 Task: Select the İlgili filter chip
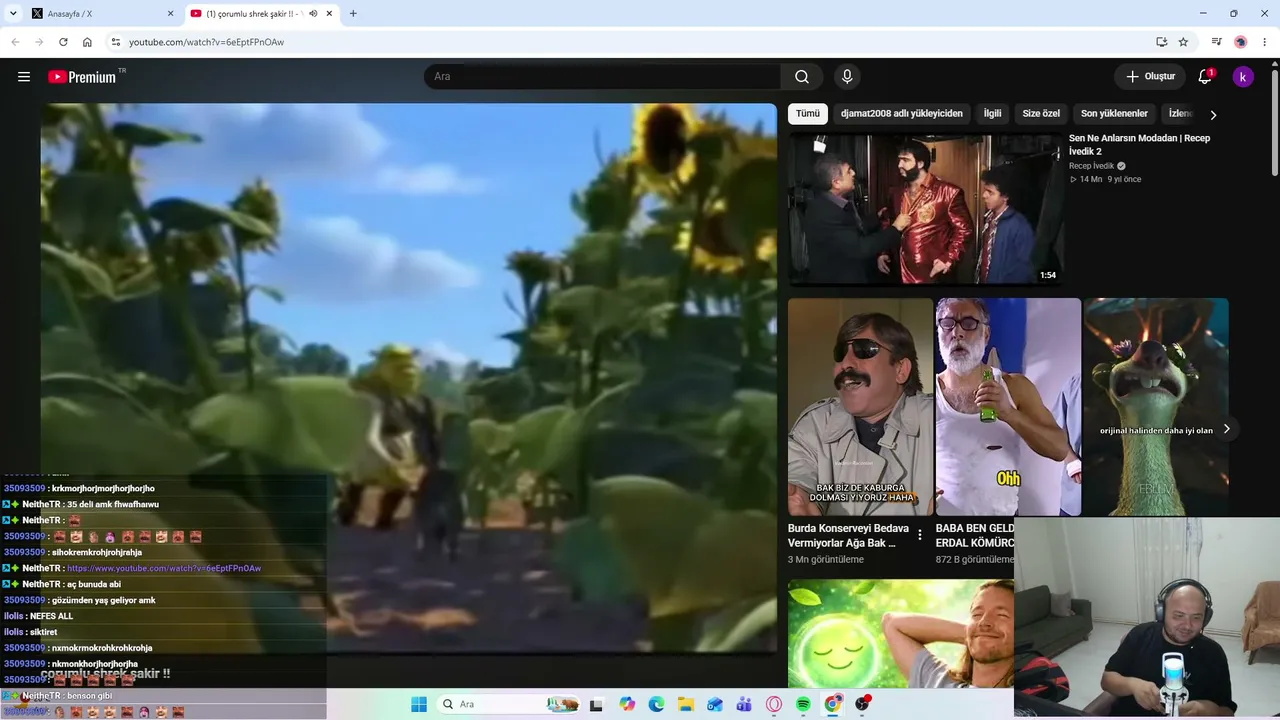click(x=992, y=114)
